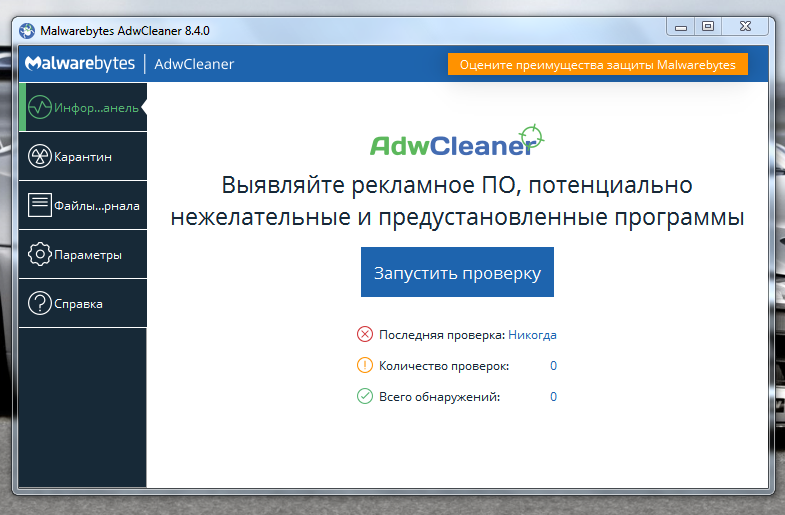Screen dimensions: 785x515
Task: Click the Всего обнаружений value 0
Action: pos(553,397)
